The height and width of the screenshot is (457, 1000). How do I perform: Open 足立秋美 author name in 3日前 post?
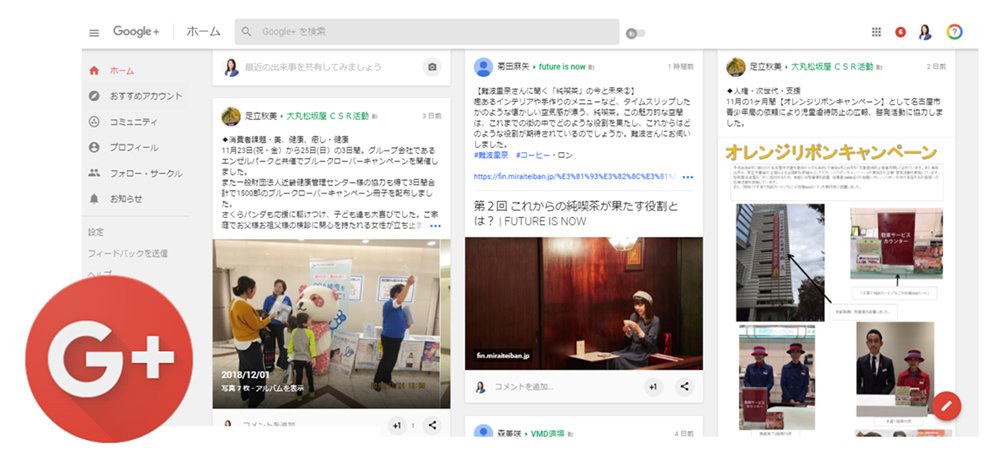pyautogui.click(x=263, y=116)
